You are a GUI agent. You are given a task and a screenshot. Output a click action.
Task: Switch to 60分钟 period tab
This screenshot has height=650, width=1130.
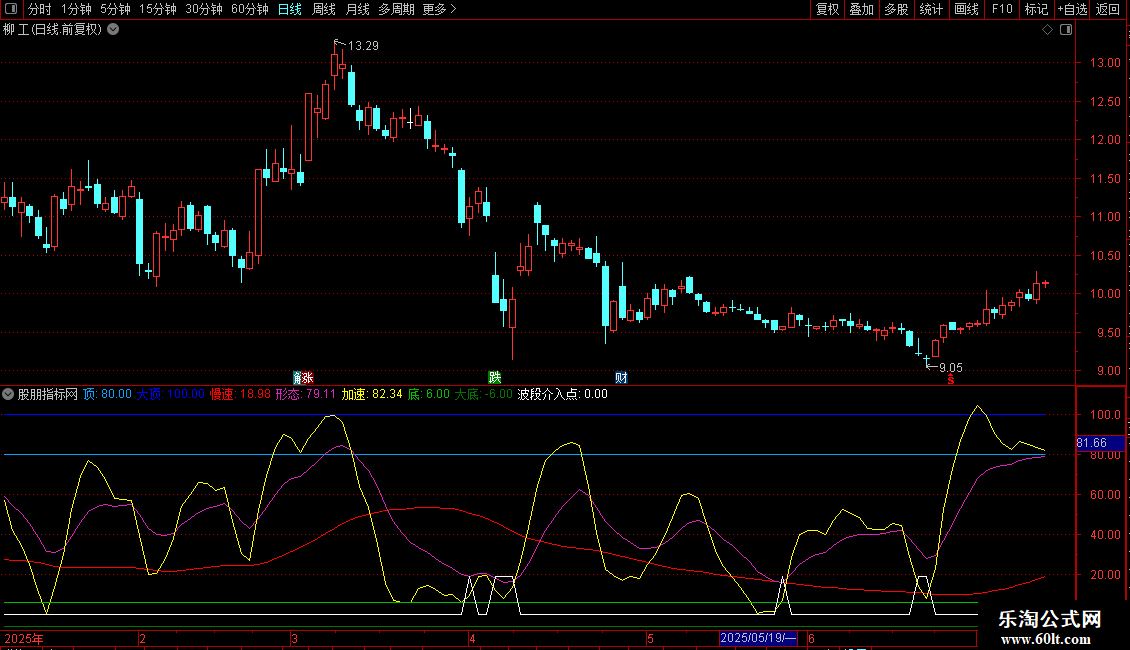coord(249,9)
